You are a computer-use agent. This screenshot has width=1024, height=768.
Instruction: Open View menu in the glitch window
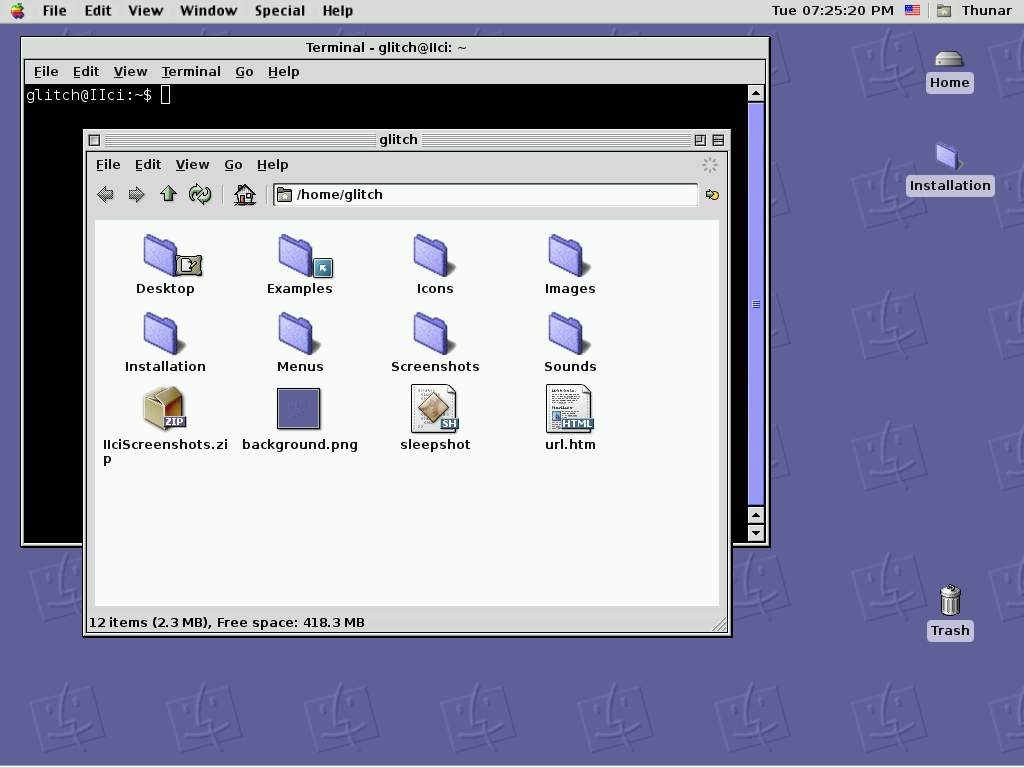pos(192,165)
